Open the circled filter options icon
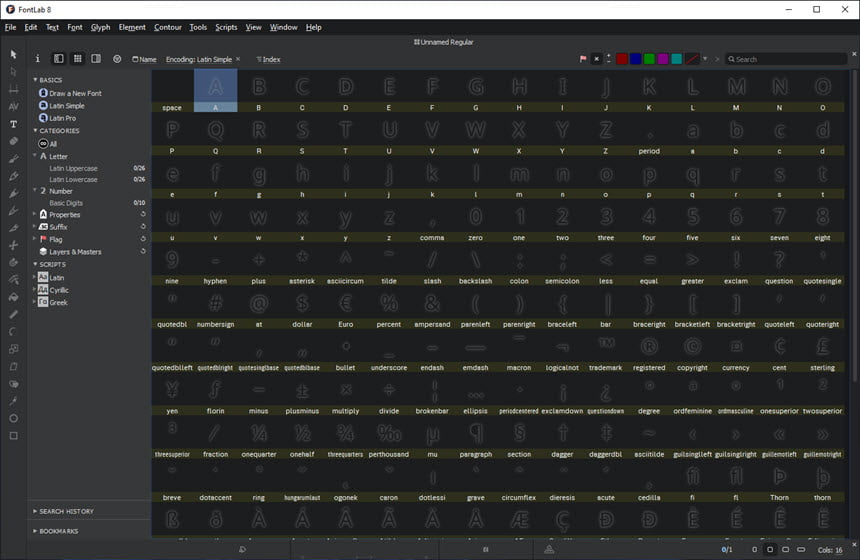The height and width of the screenshot is (560, 860). click(x=117, y=59)
